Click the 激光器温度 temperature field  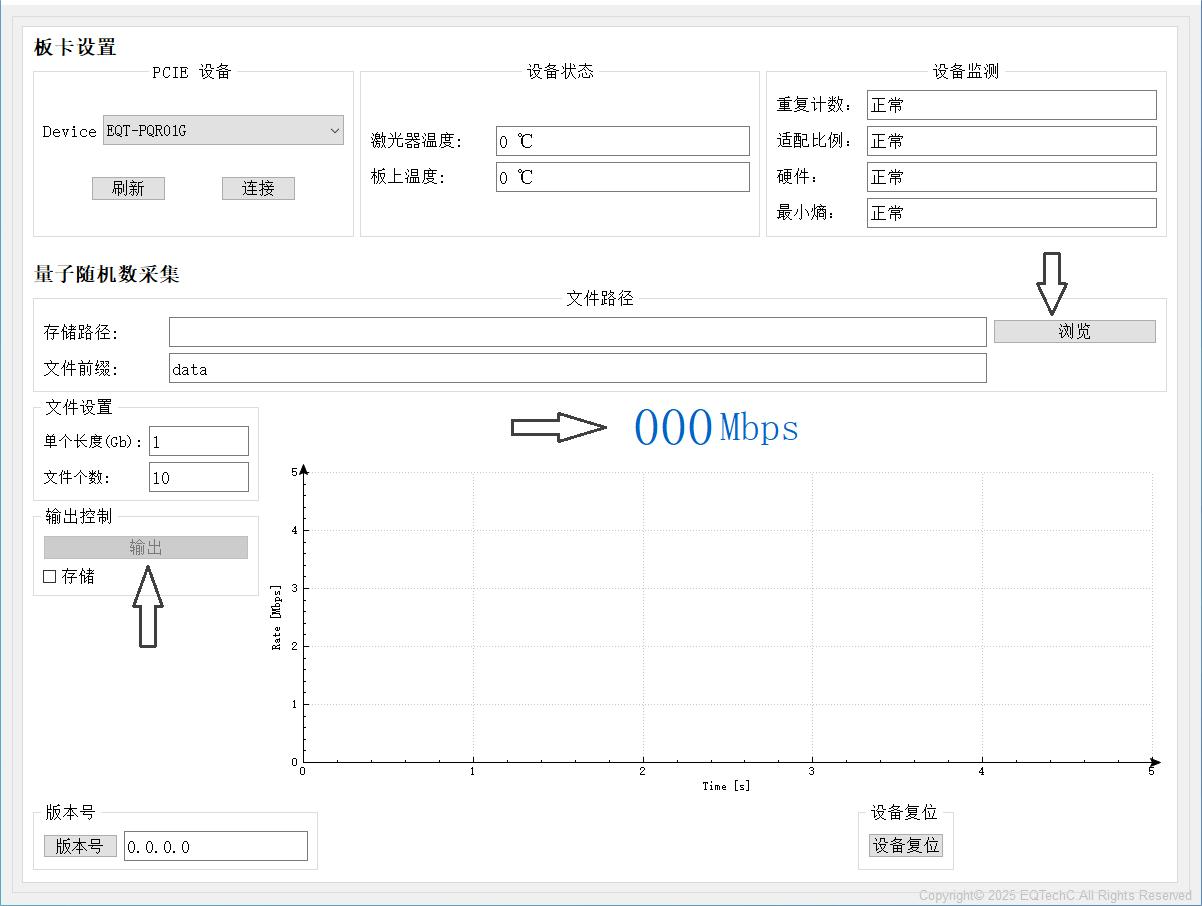click(622, 141)
